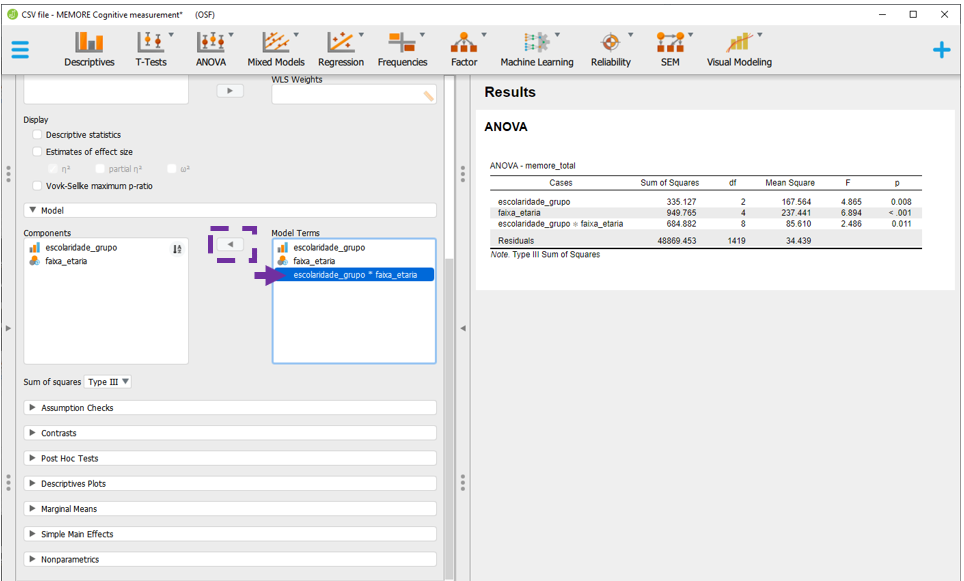The height and width of the screenshot is (581, 964).
Task: Open the Descriptives analysis module
Action: (89, 47)
